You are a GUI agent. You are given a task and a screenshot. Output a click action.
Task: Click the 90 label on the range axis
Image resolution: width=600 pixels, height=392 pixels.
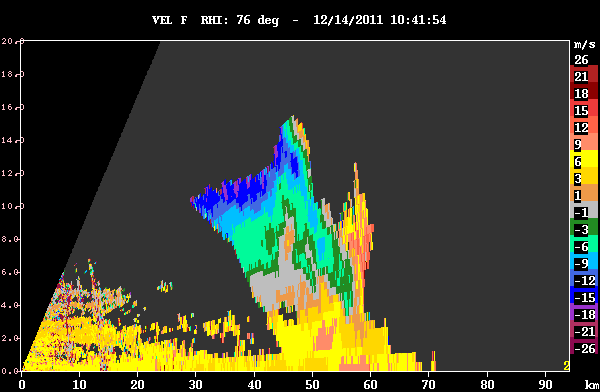545,384
